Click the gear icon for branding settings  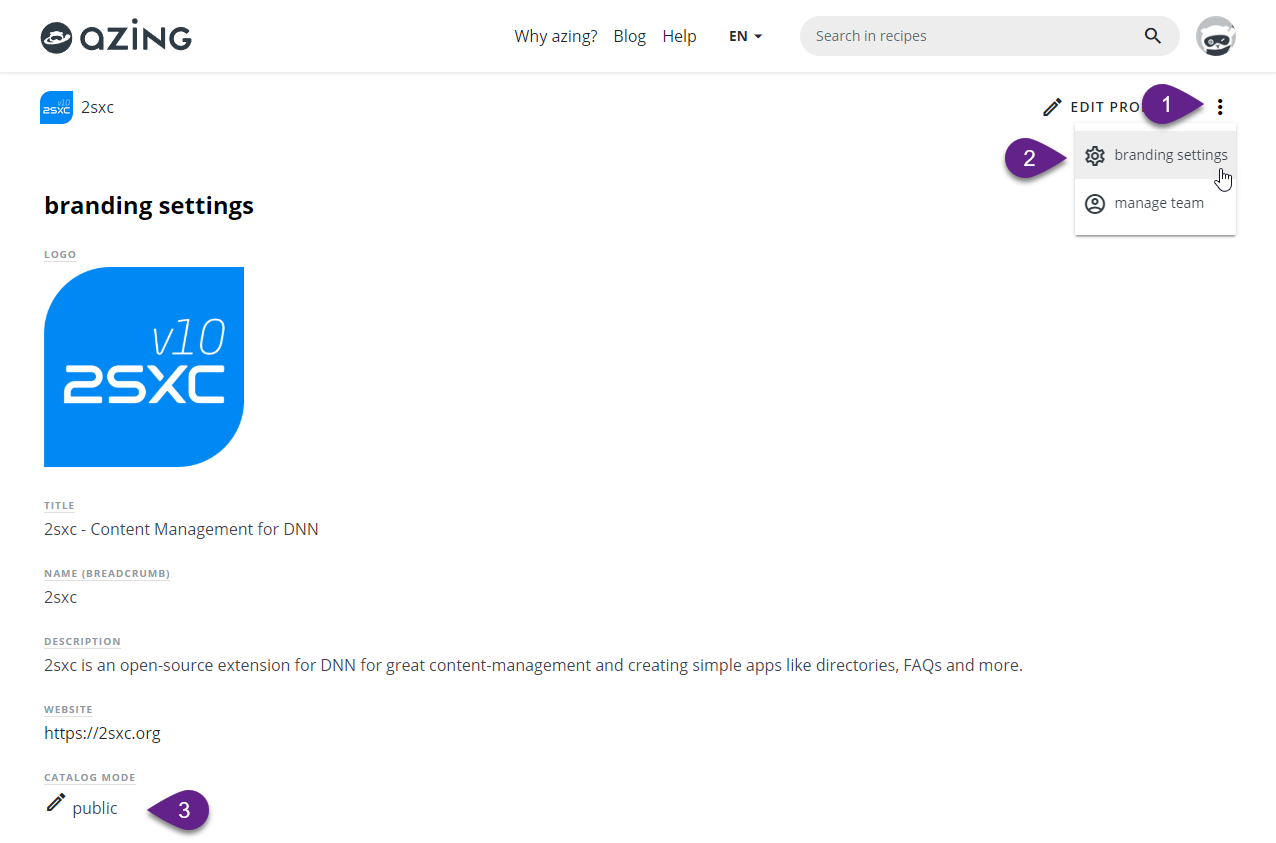click(1095, 156)
